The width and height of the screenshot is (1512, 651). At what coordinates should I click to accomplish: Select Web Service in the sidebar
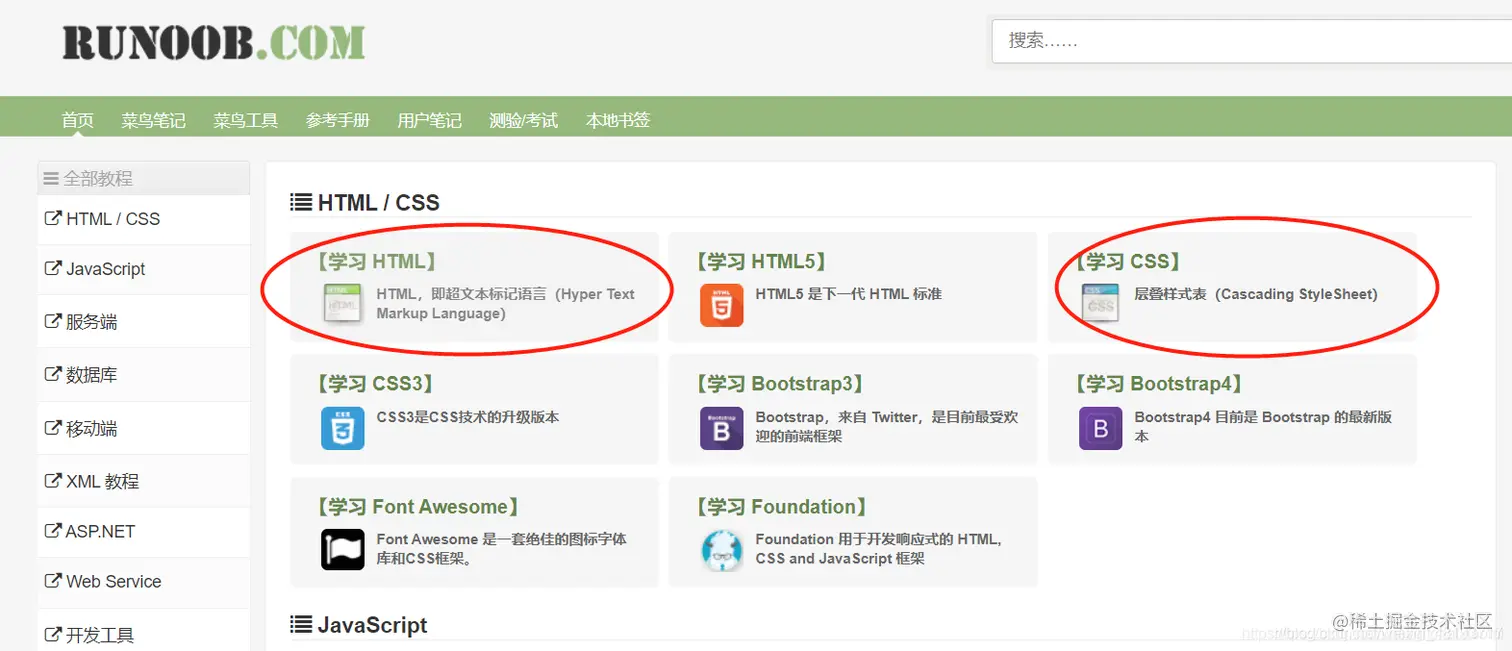click(x=144, y=581)
